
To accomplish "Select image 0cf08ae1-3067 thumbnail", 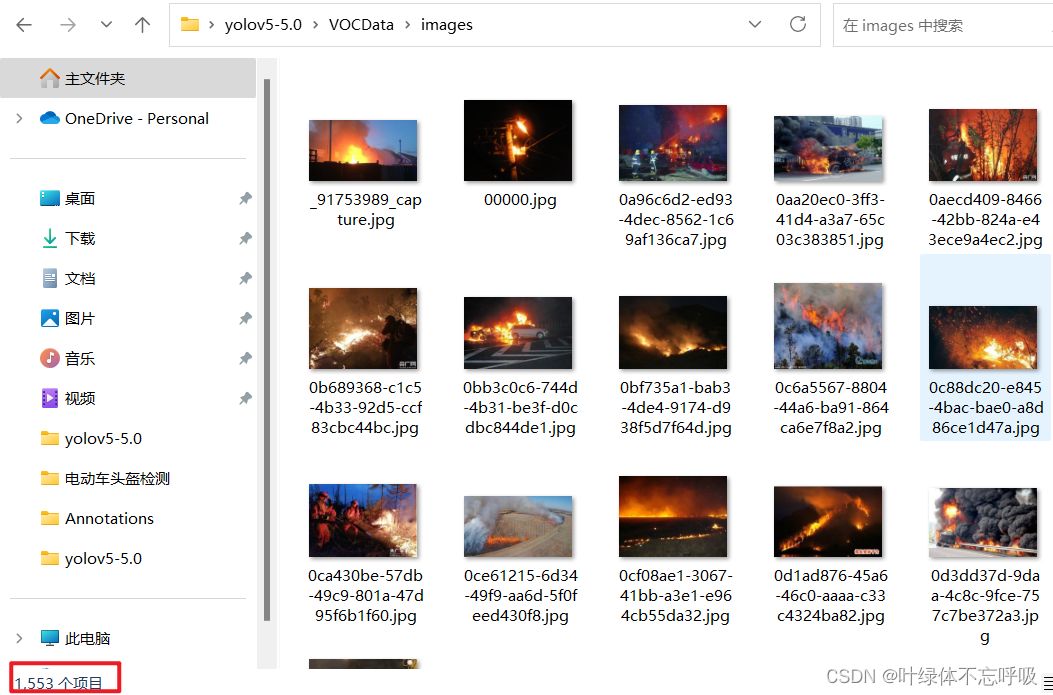I will [673, 516].
